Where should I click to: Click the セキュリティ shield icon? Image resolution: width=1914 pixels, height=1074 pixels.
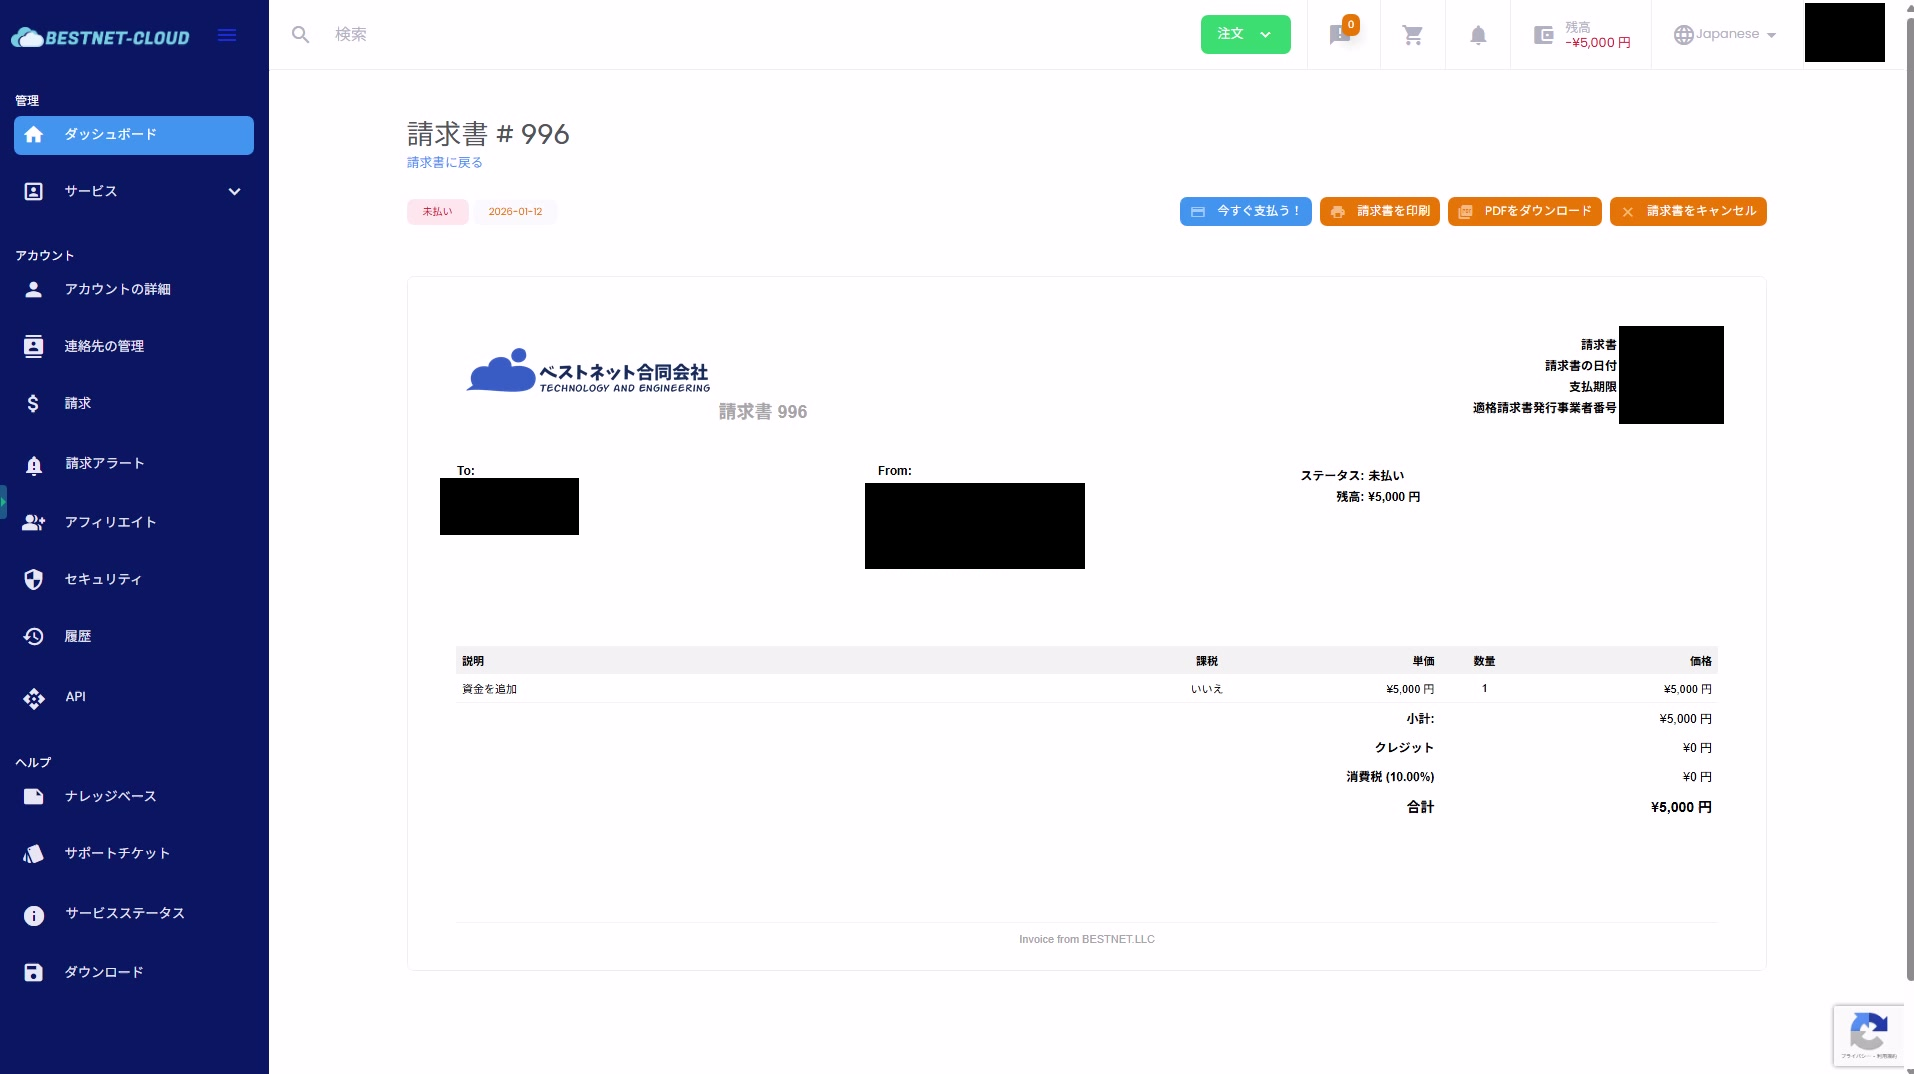(x=34, y=580)
